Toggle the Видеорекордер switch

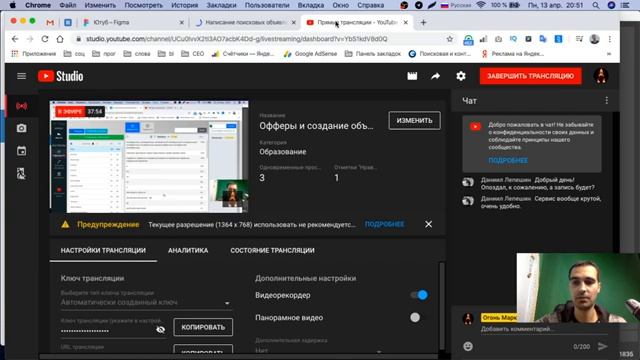419,295
